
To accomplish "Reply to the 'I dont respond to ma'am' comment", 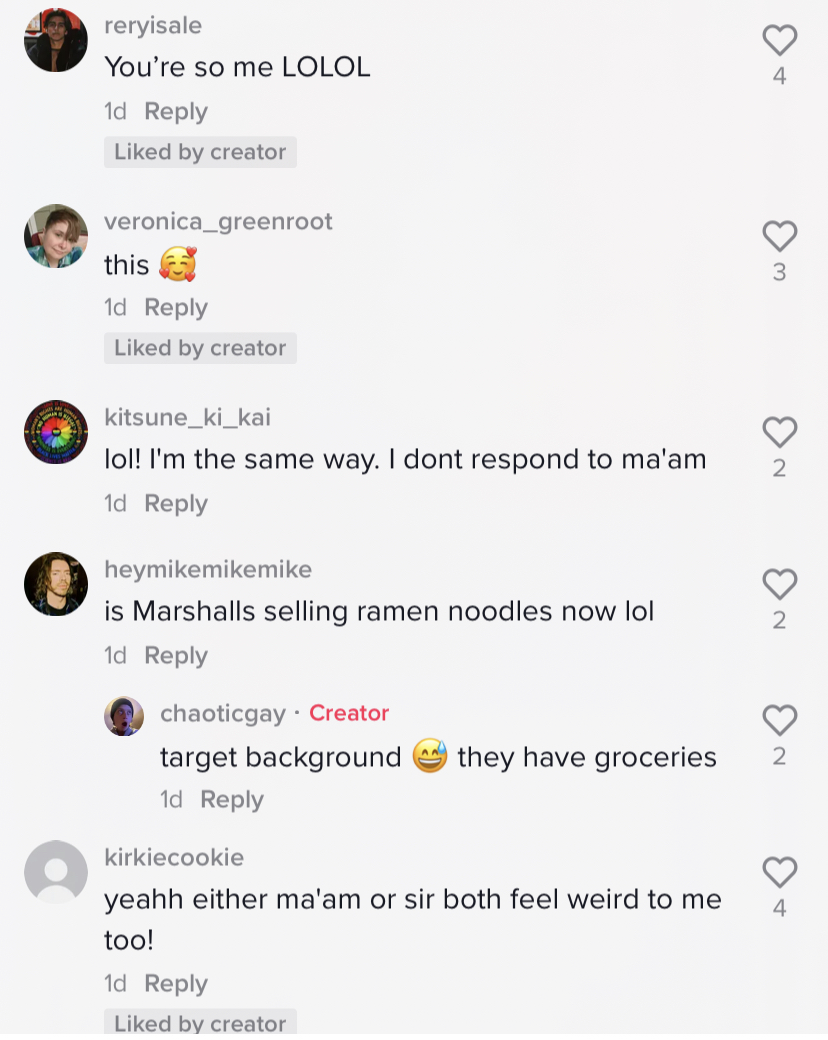I will tap(176, 503).
